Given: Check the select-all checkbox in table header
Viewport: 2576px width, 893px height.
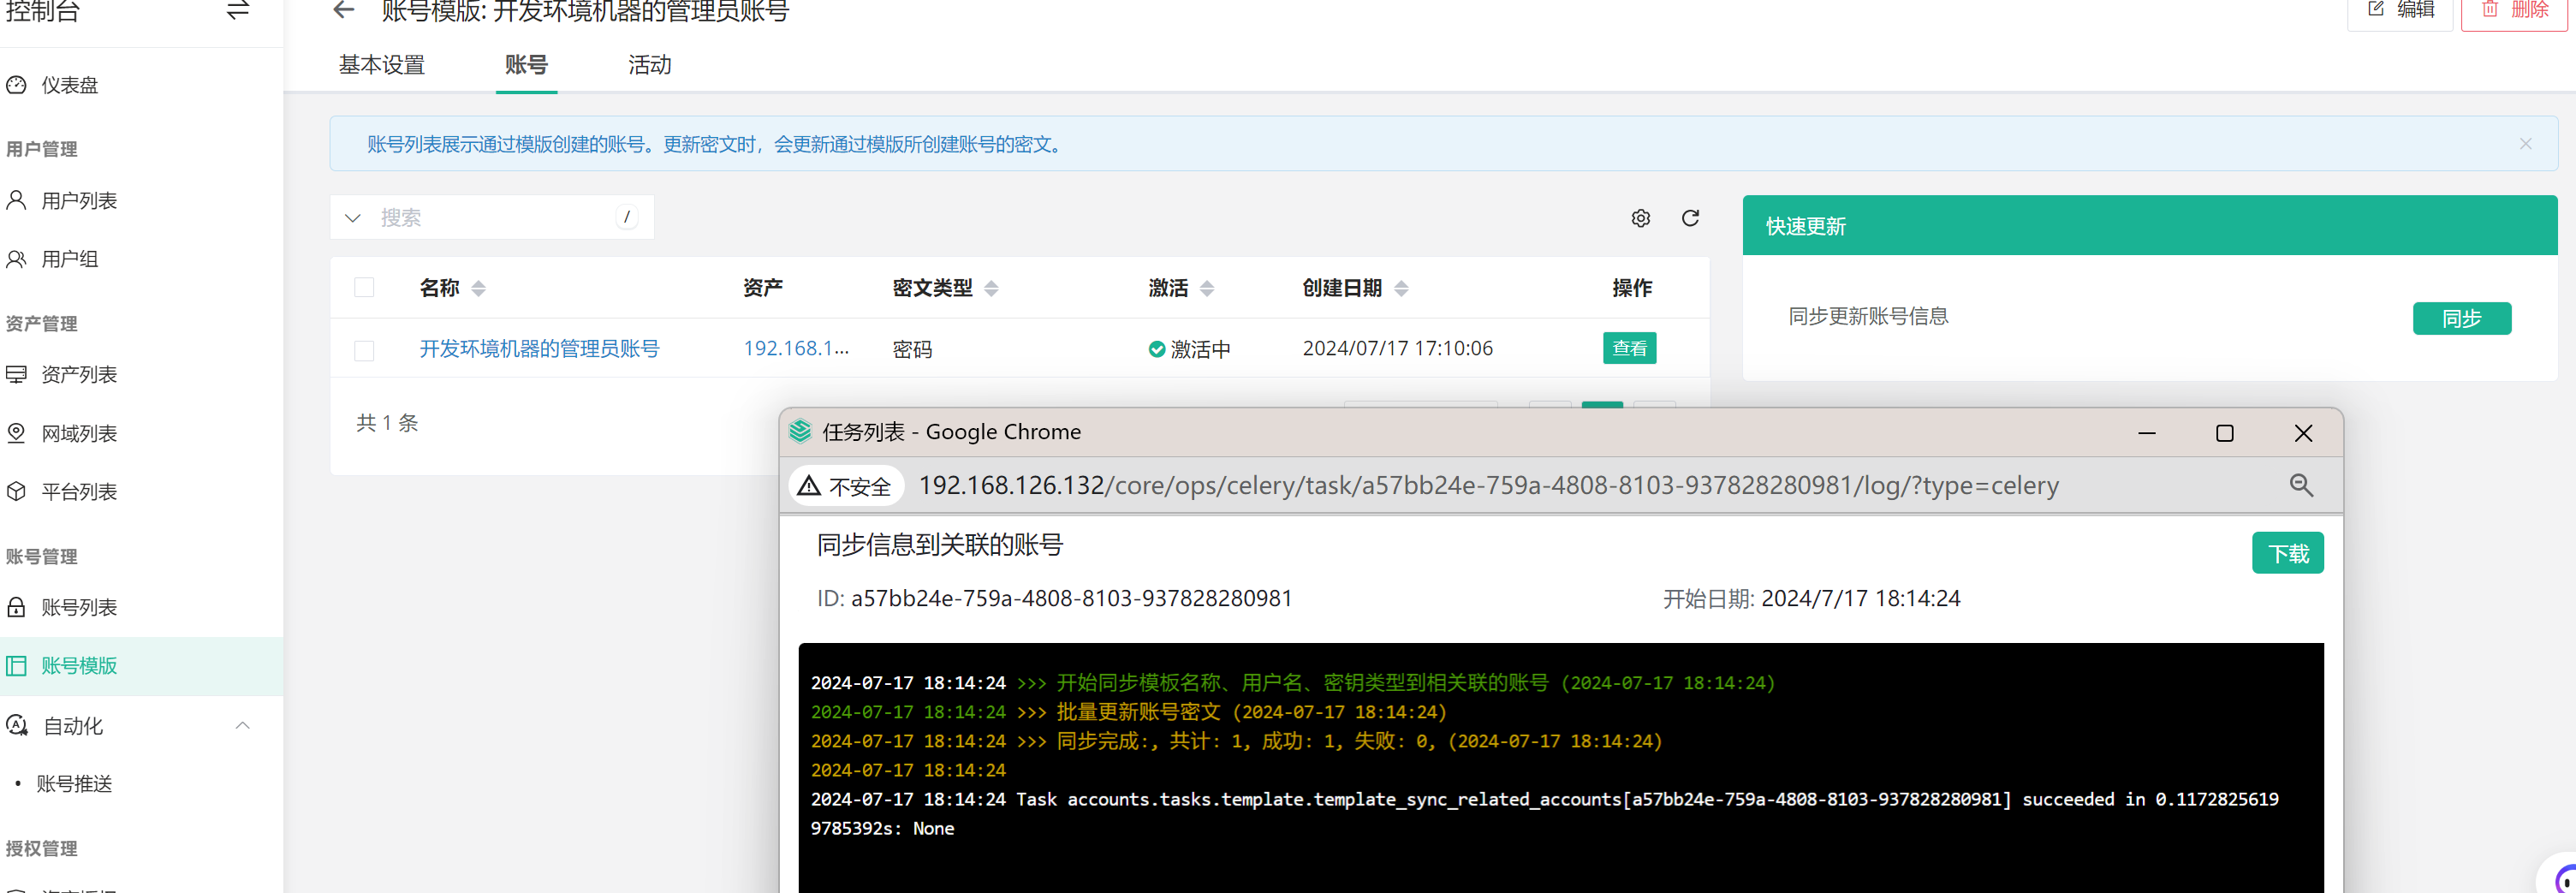Looking at the screenshot, I should point(364,288).
